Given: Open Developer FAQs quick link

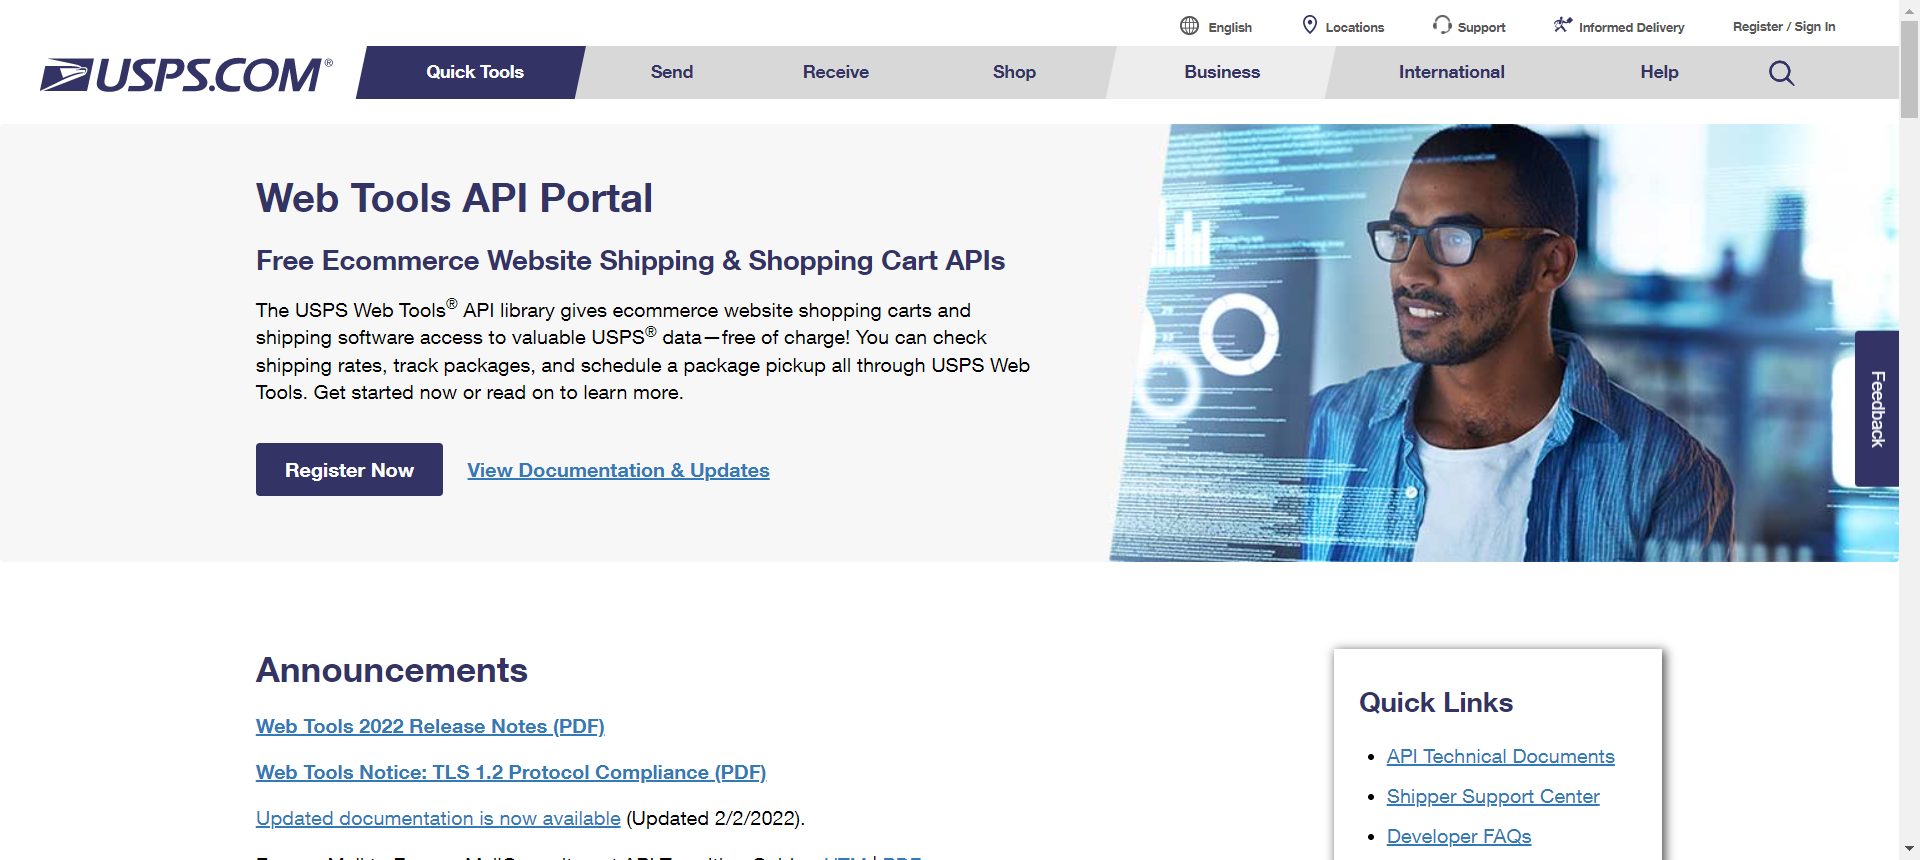Looking at the screenshot, I should [1459, 836].
